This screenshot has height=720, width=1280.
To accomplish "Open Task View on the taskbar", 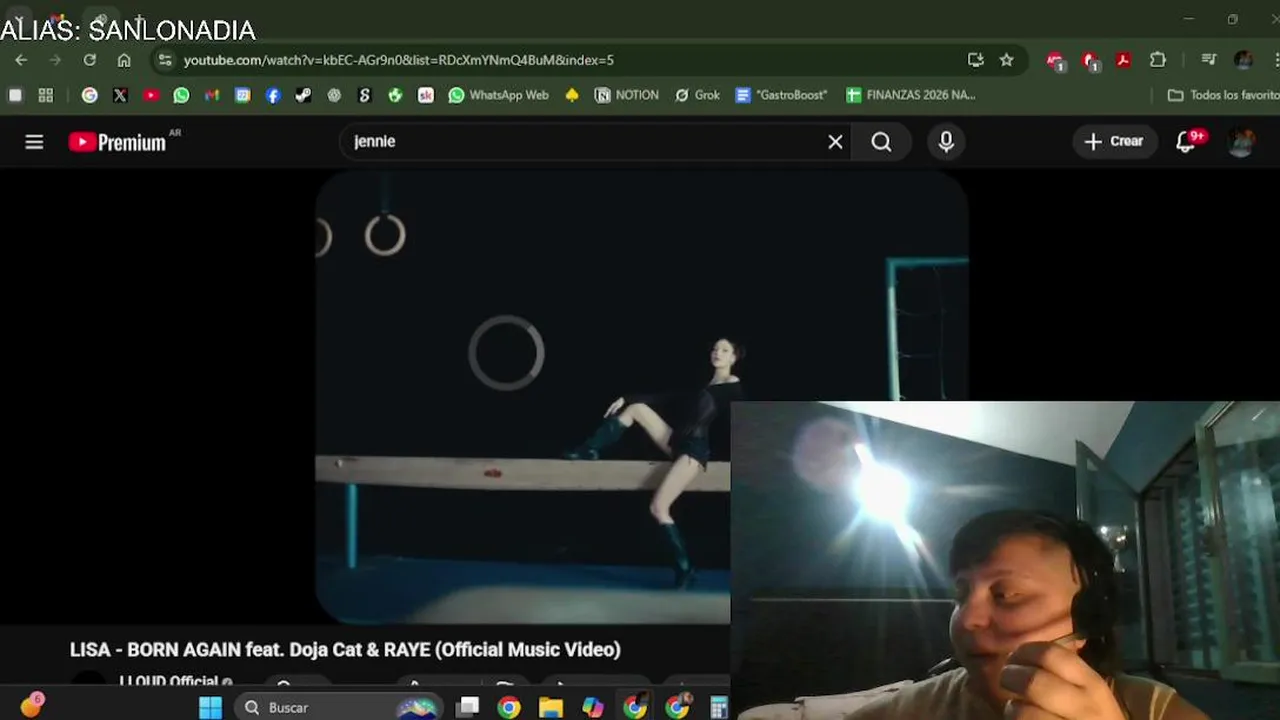I will (468, 708).
